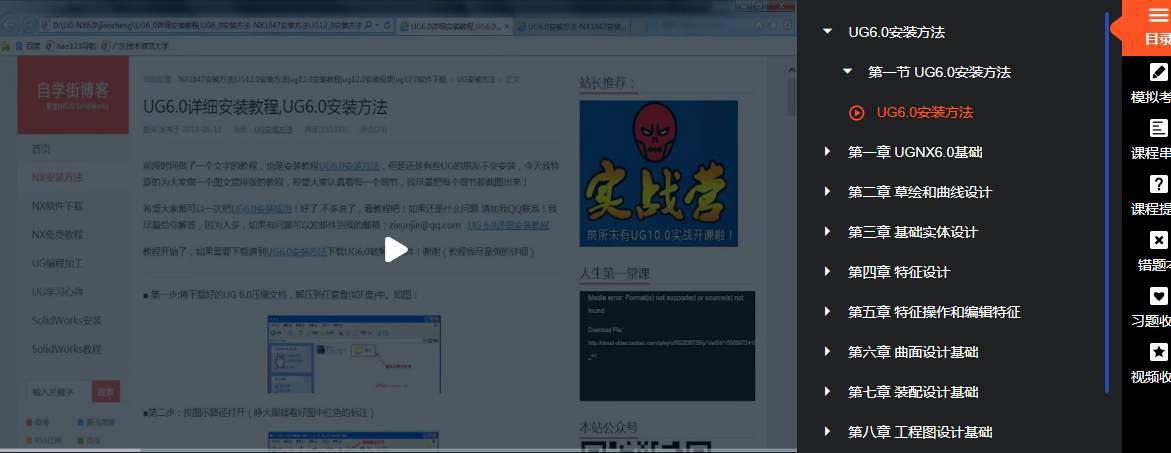This screenshot has width=1171, height=453.
Task: Select the orange UG6.0安装方法 lesson title
Action: 925,113
